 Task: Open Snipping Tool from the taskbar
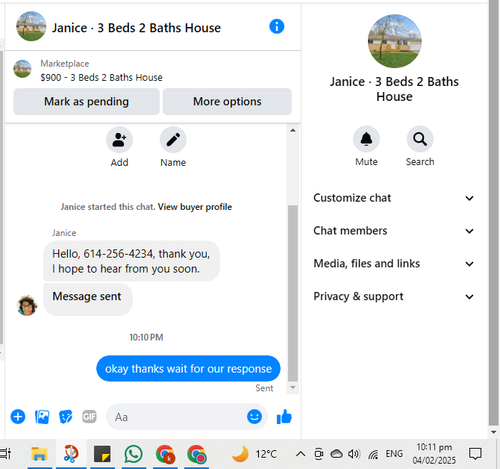point(71,454)
